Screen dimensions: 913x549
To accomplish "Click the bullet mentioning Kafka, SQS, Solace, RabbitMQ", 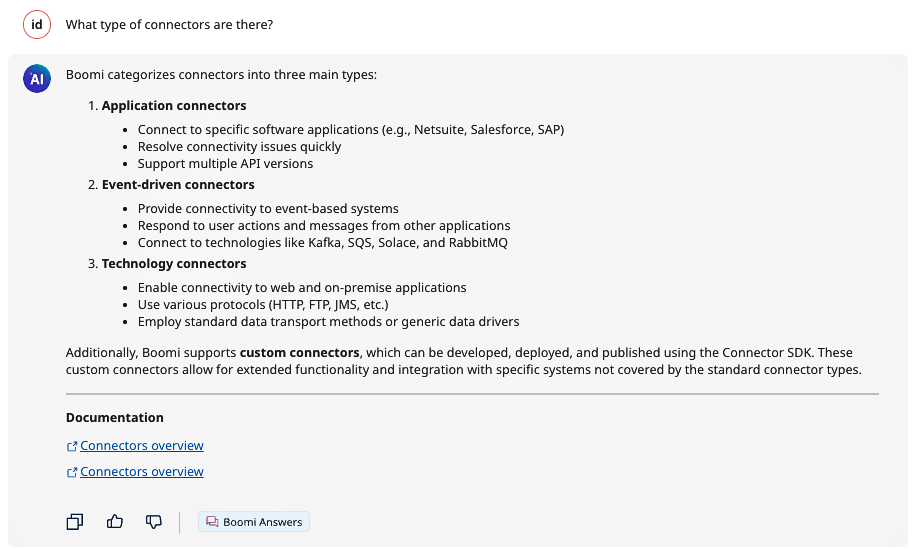I will (x=323, y=243).
